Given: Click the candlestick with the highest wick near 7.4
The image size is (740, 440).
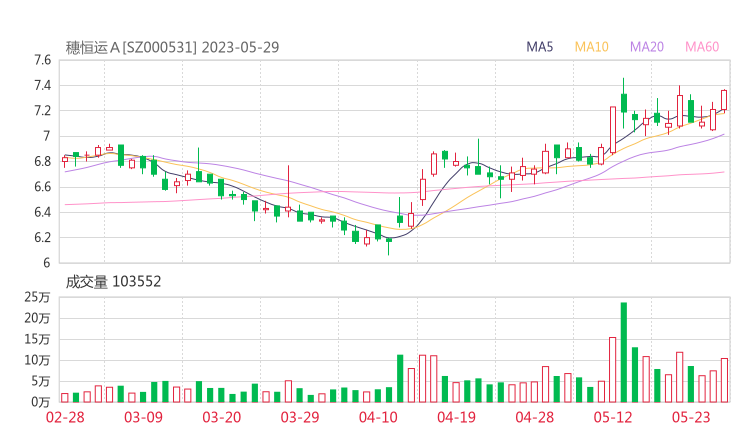Looking at the screenshot, I should [x=623, y=103].
